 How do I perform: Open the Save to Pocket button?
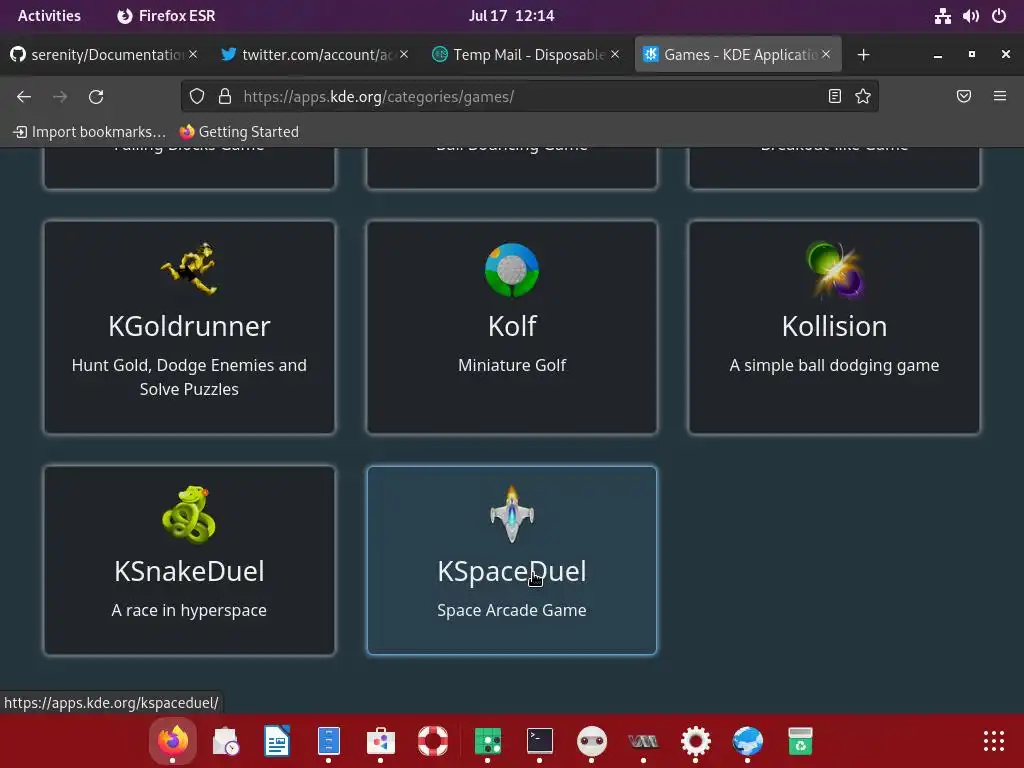[964, 97]
